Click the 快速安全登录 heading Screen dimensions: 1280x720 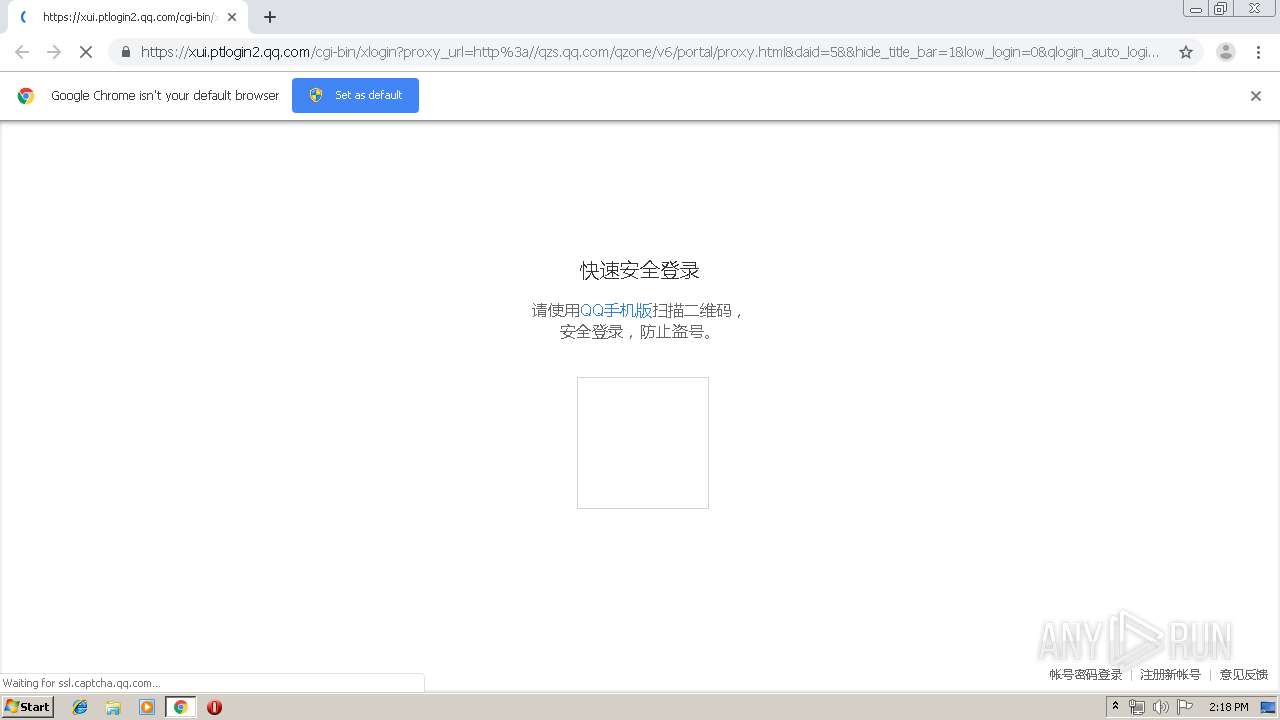point(640,270)
